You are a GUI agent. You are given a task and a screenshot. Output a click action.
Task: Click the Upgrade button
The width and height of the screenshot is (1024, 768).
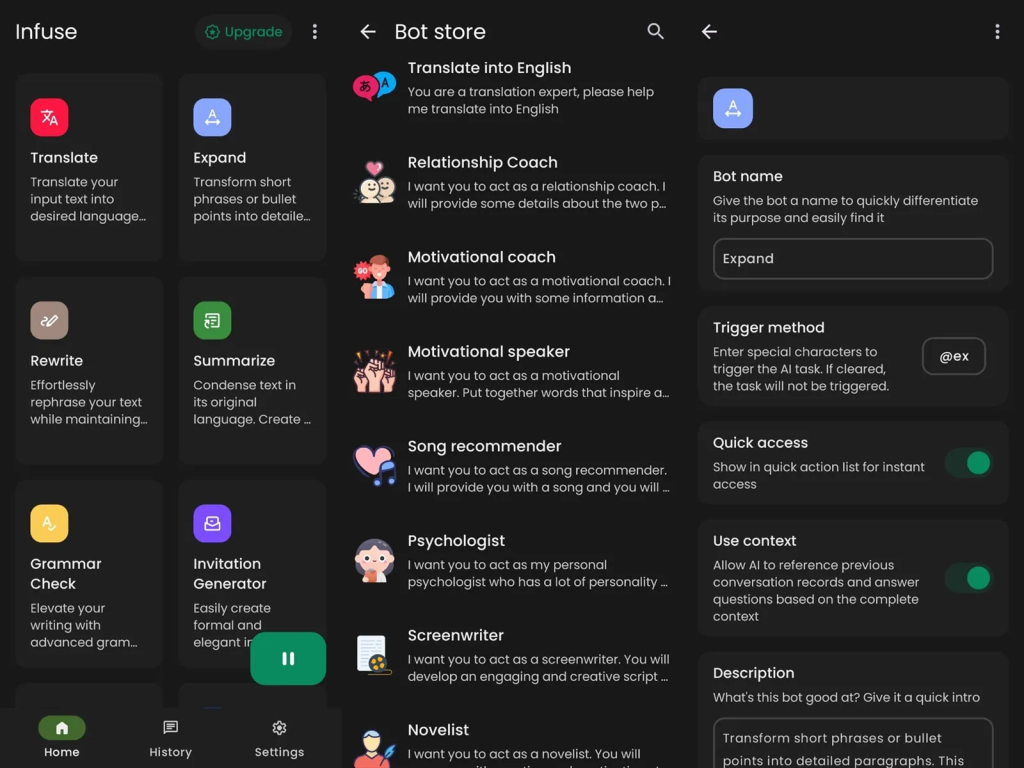pyautogui.click(x=243, y=32)
